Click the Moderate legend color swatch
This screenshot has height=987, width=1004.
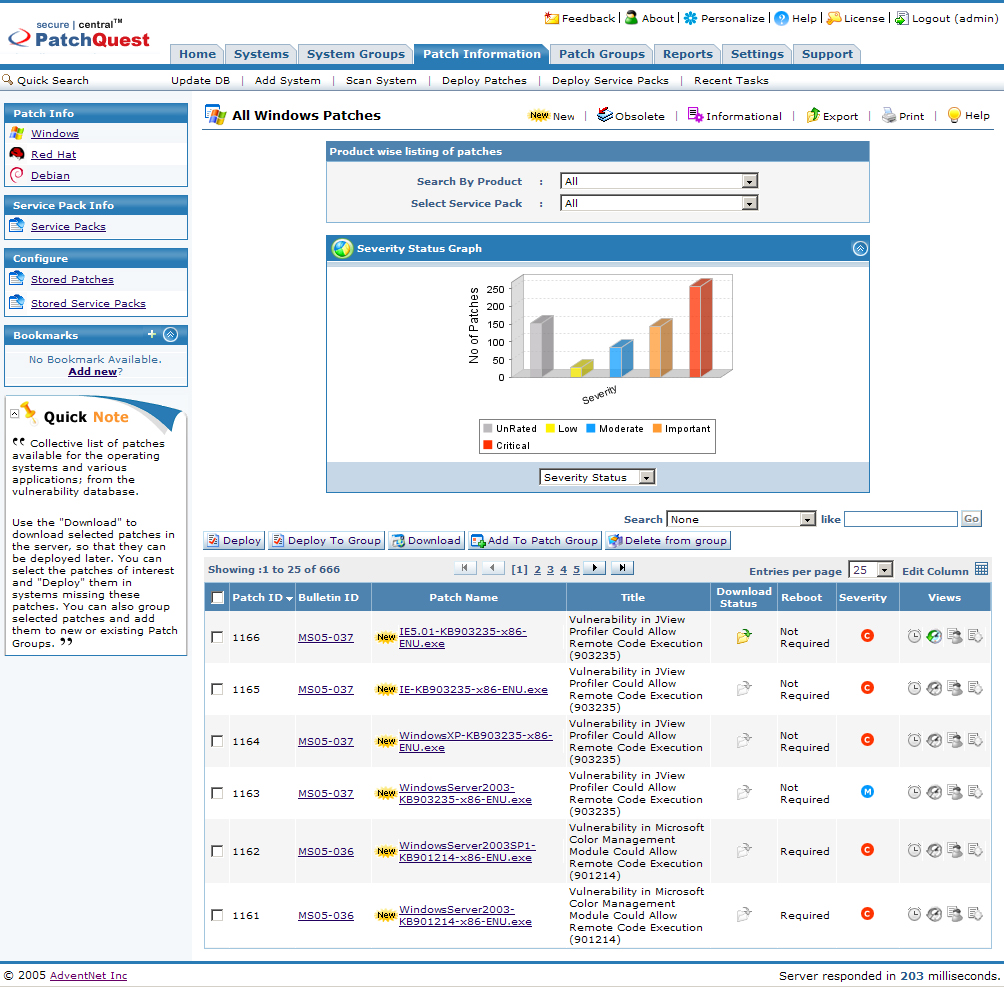(x=590, y=428)
